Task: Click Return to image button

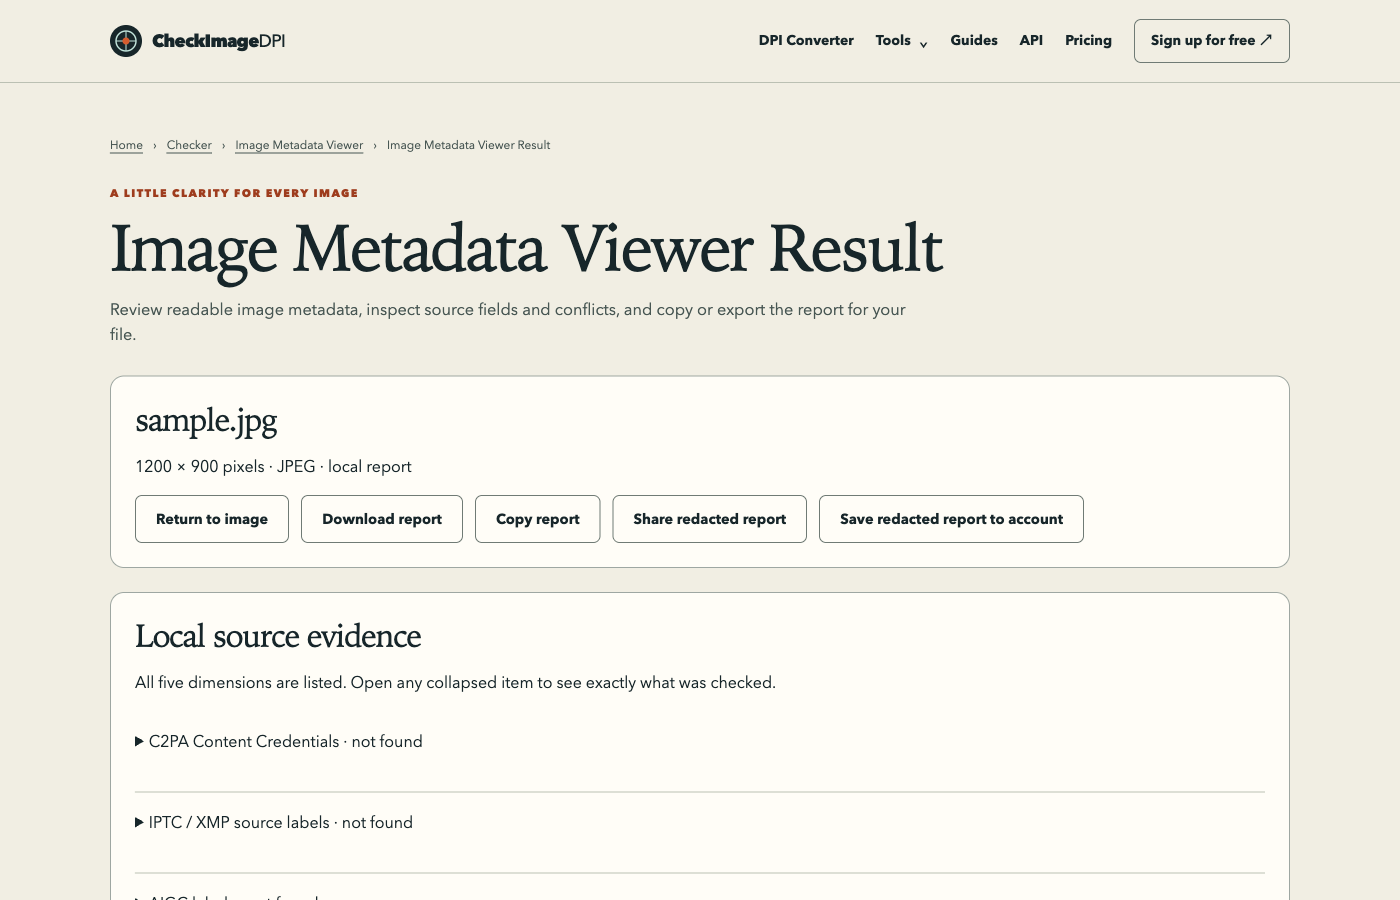Action: point(212,519)
